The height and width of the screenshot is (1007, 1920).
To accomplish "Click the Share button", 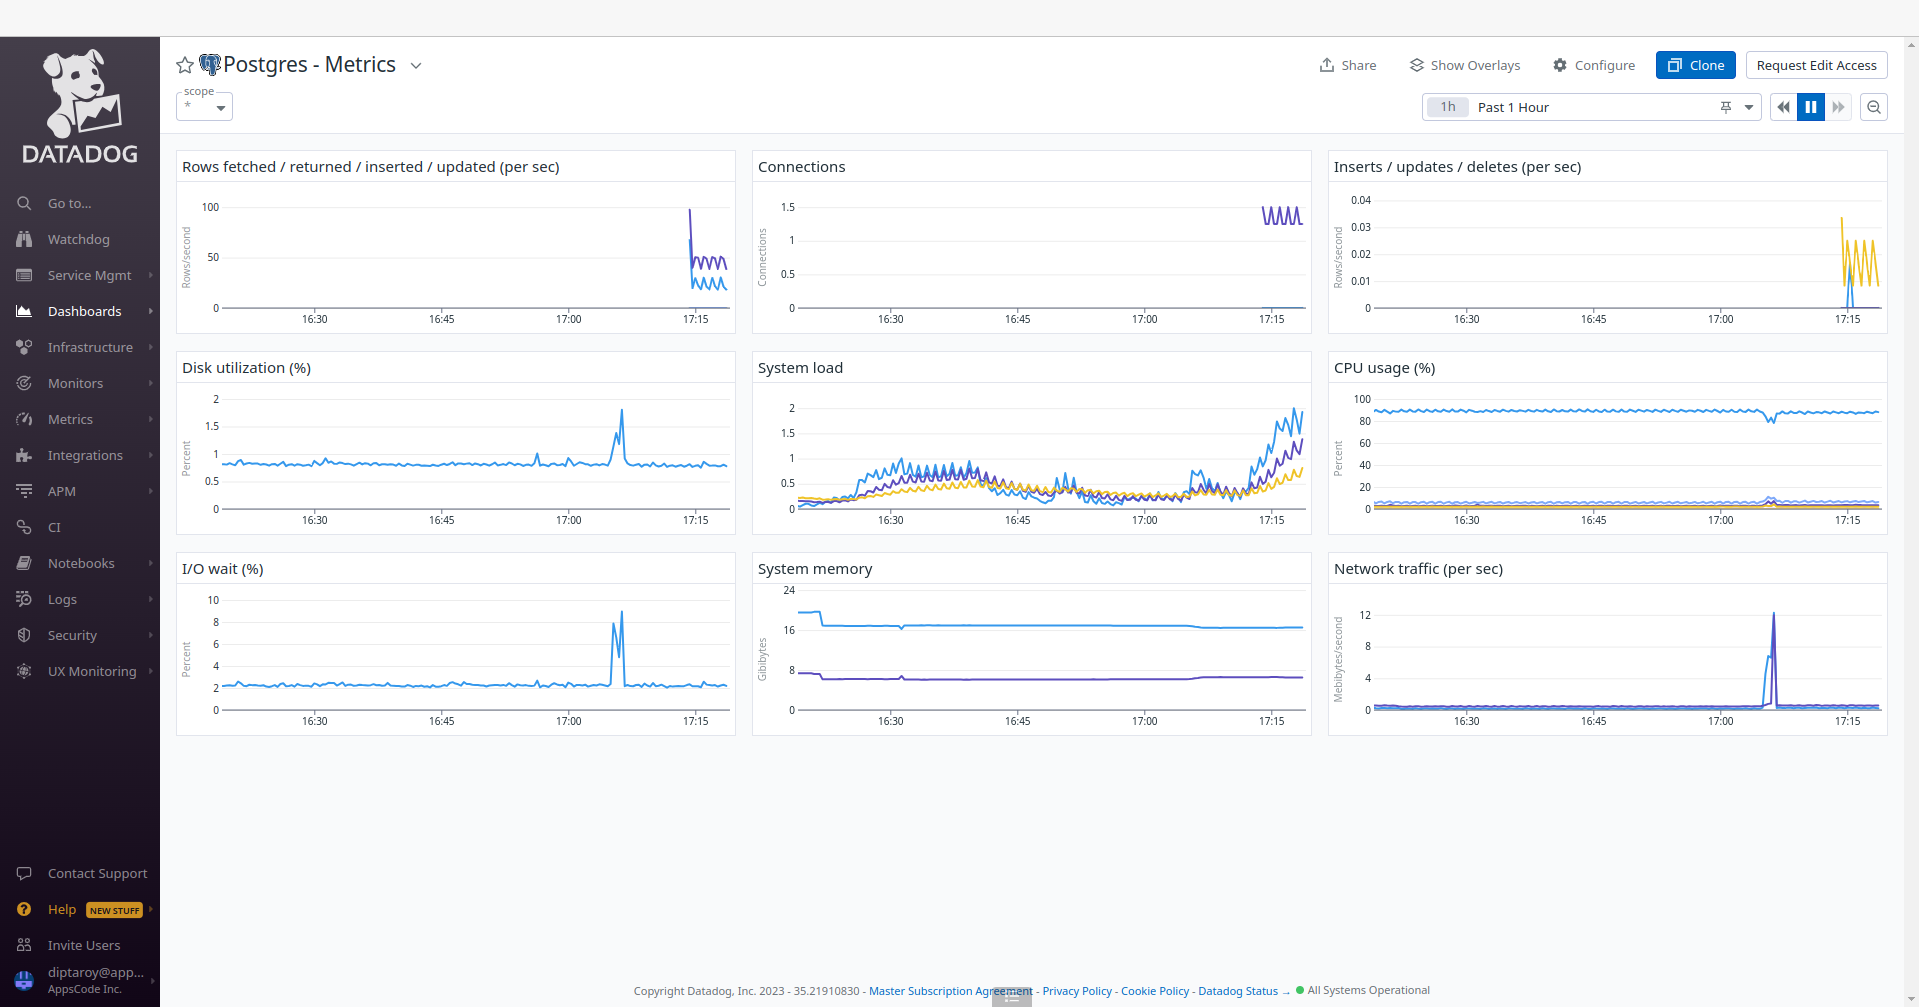I will (1348, 65).
